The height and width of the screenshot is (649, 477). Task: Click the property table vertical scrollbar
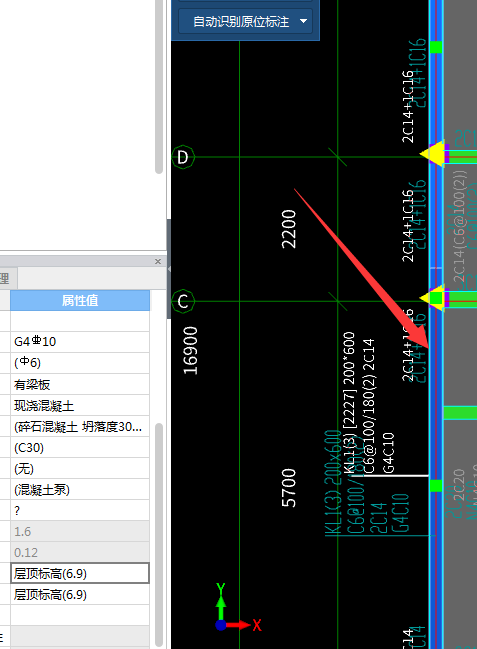point(159,534)
